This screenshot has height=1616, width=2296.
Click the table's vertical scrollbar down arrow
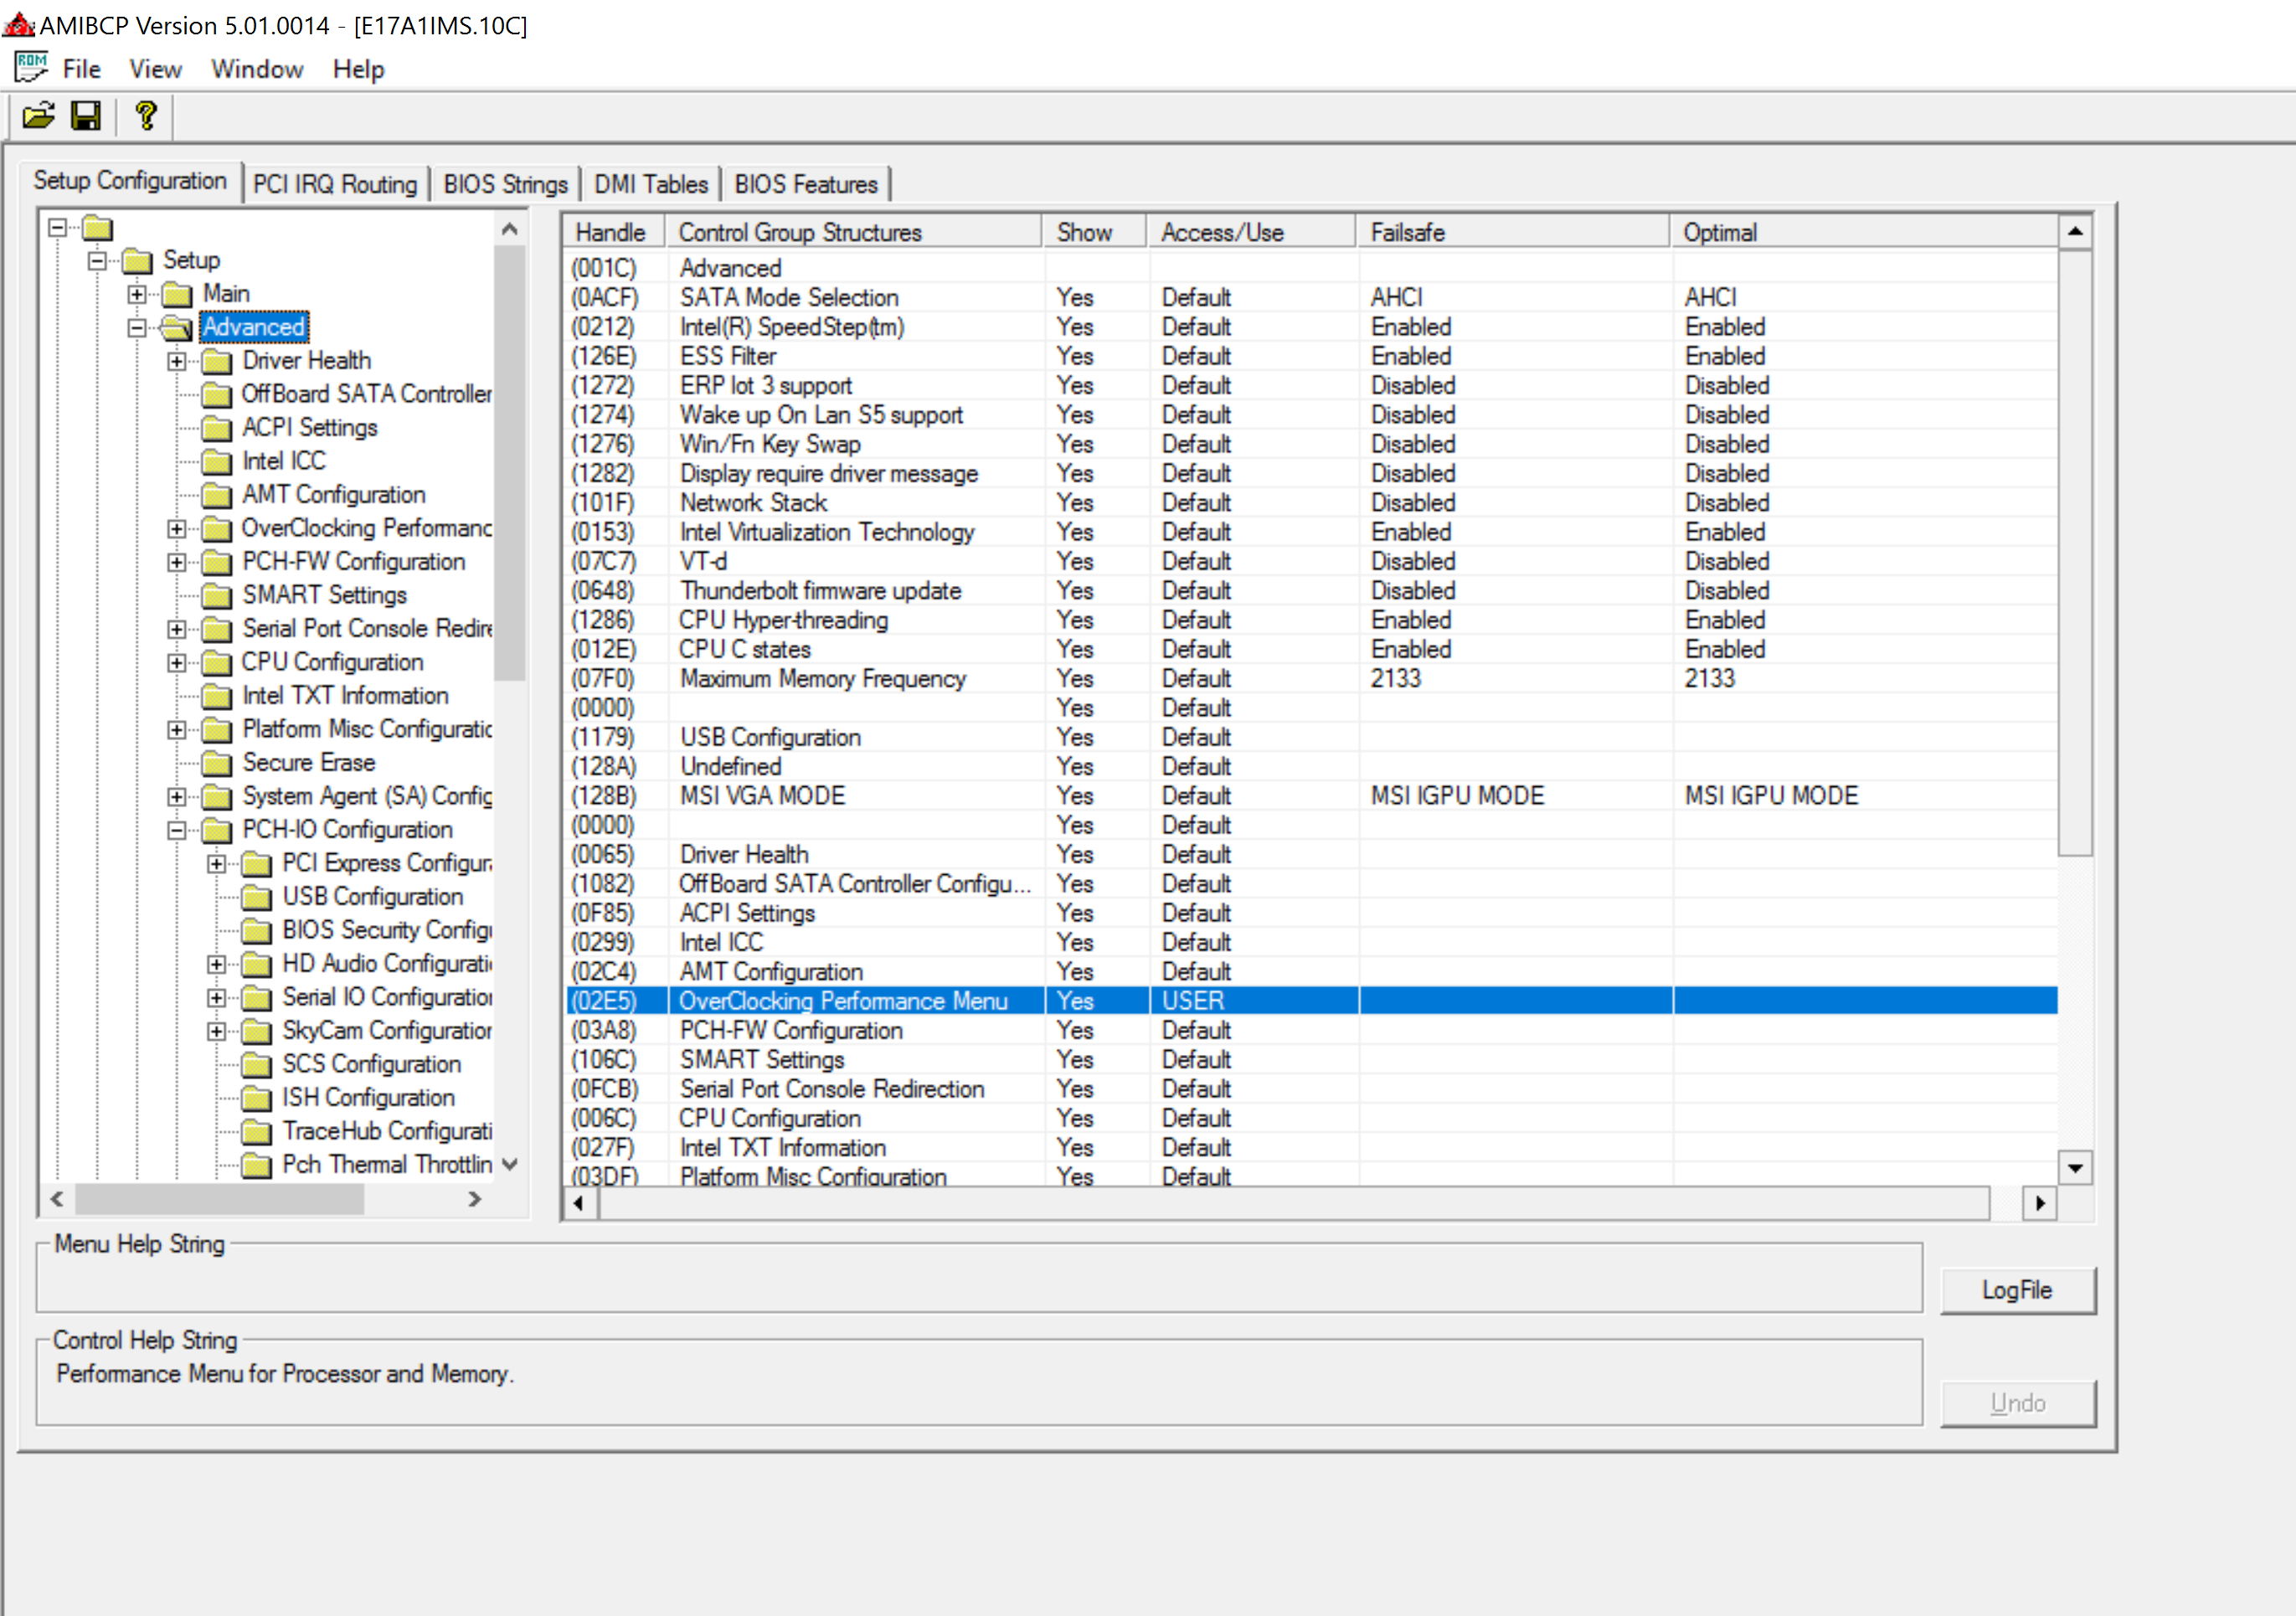[2075, 1167]
